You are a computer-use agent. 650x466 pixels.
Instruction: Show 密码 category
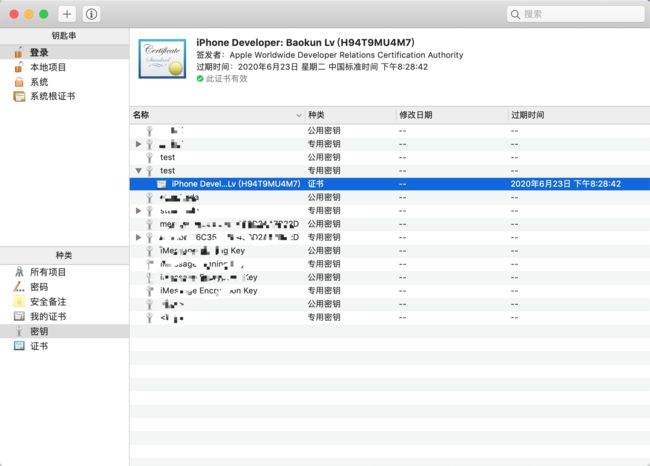point(65,287)
